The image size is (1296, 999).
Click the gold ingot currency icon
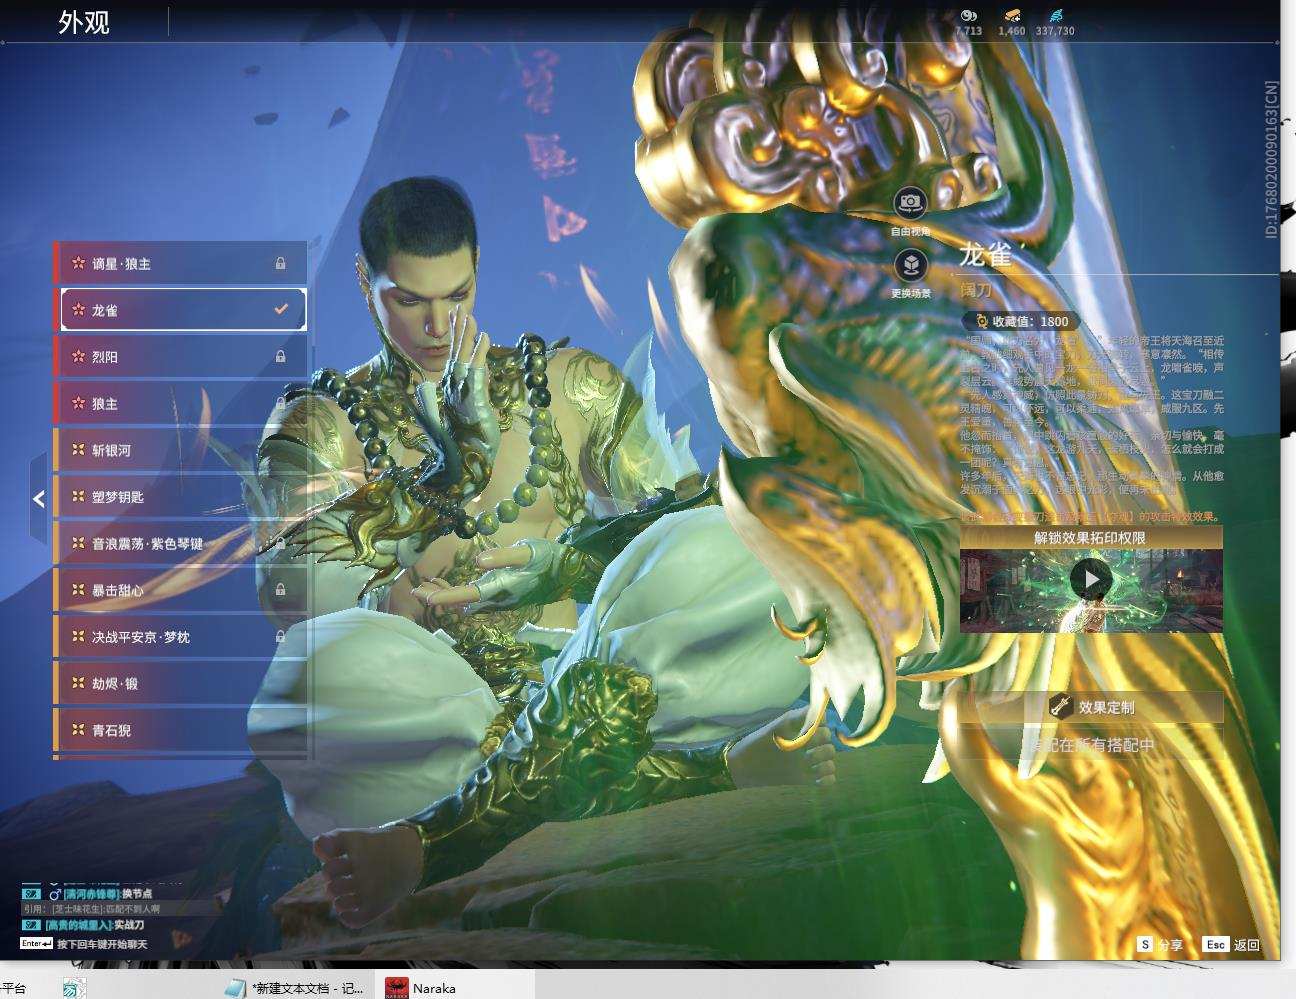click(1012, 15)
